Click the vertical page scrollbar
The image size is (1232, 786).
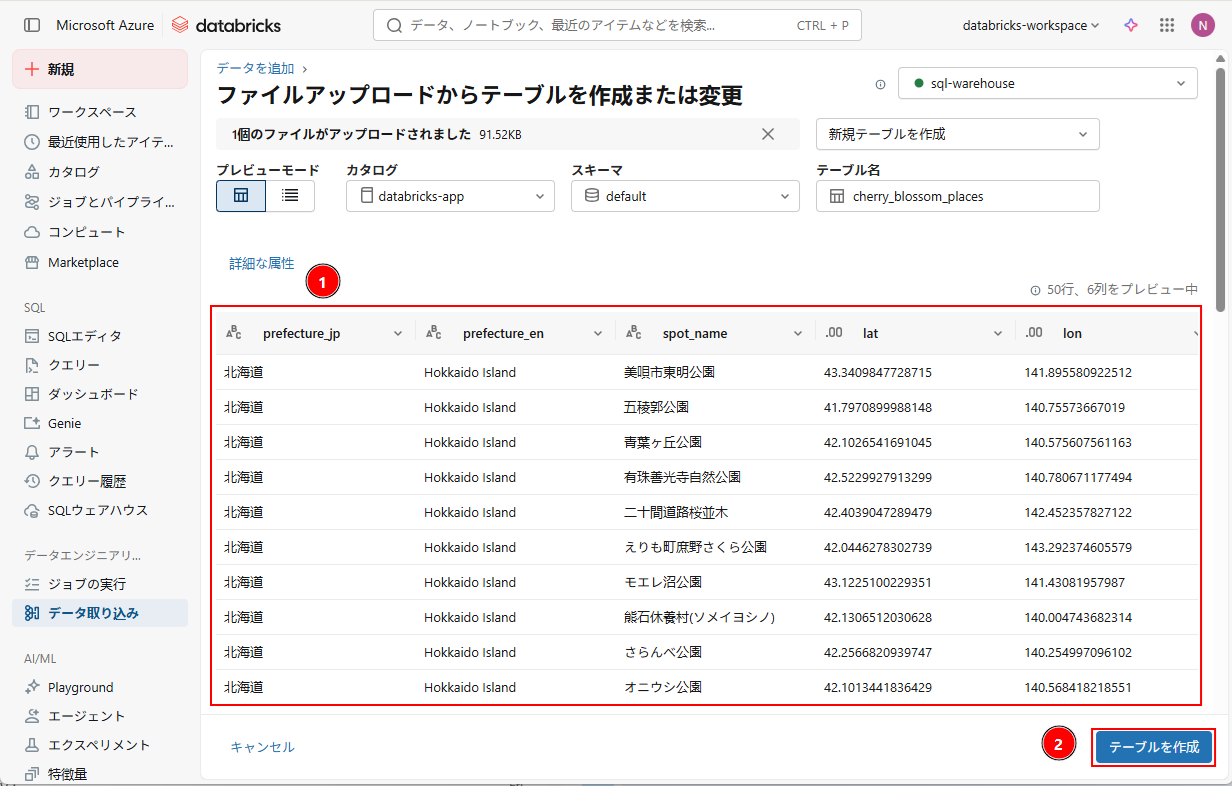click(1220, 190)
